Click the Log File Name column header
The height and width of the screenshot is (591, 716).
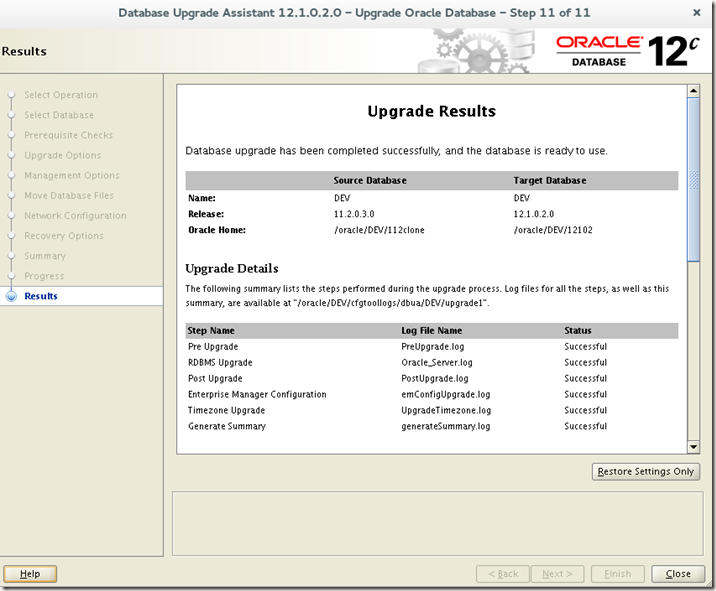coord(432,331)
